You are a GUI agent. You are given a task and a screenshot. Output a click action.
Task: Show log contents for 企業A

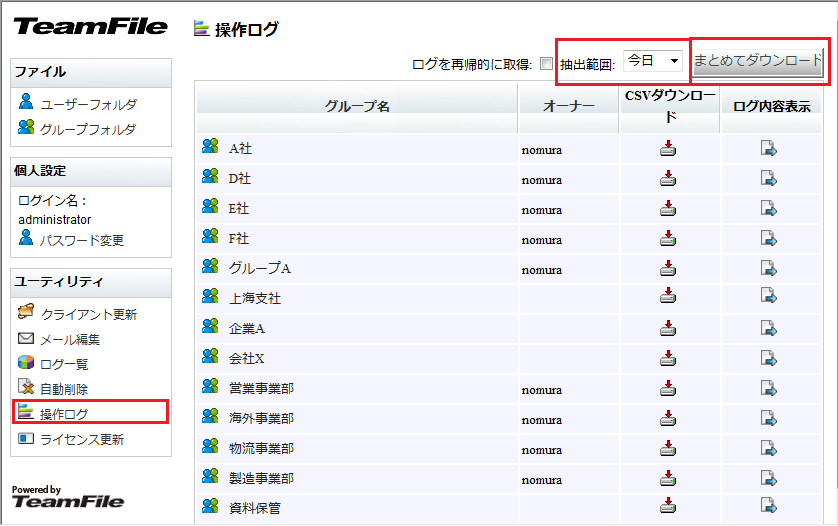coord(768,328)
